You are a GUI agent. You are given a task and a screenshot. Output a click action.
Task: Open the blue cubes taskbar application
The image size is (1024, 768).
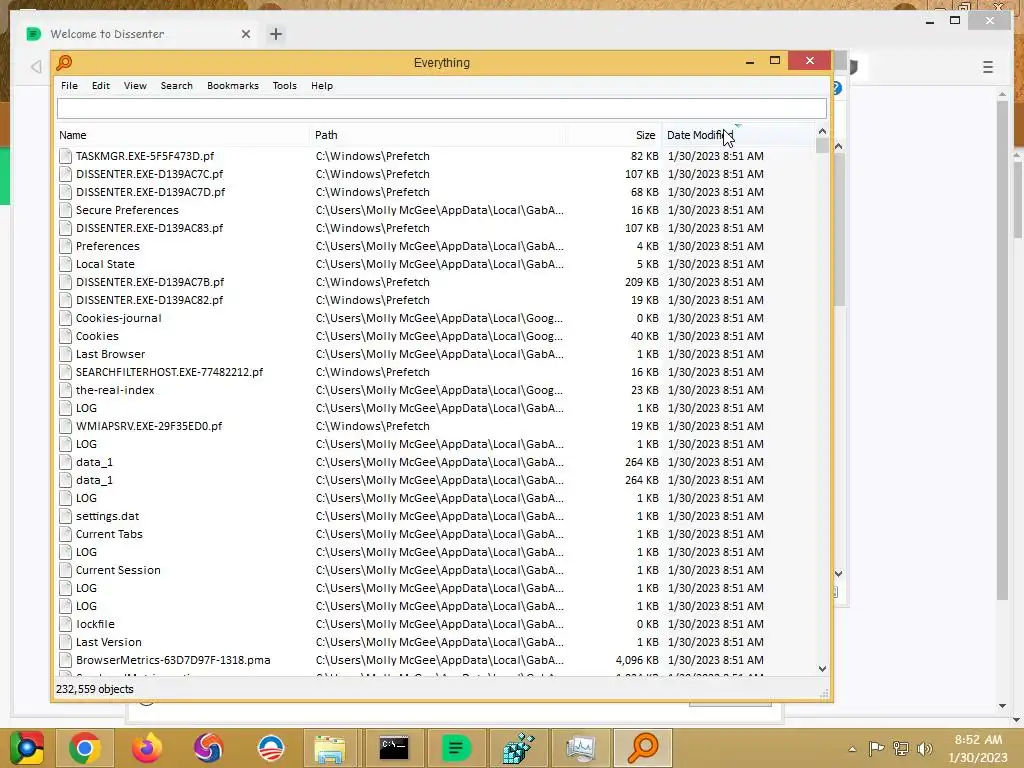(x=519, y=748)
